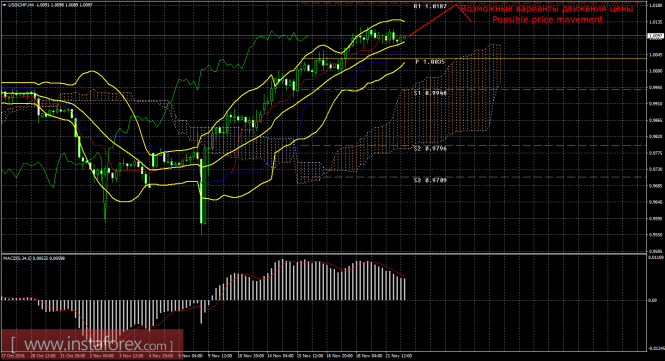665x361 pixels.
Task: Select the R1 1.0187 resistance level label
Action: coord(430,7)
